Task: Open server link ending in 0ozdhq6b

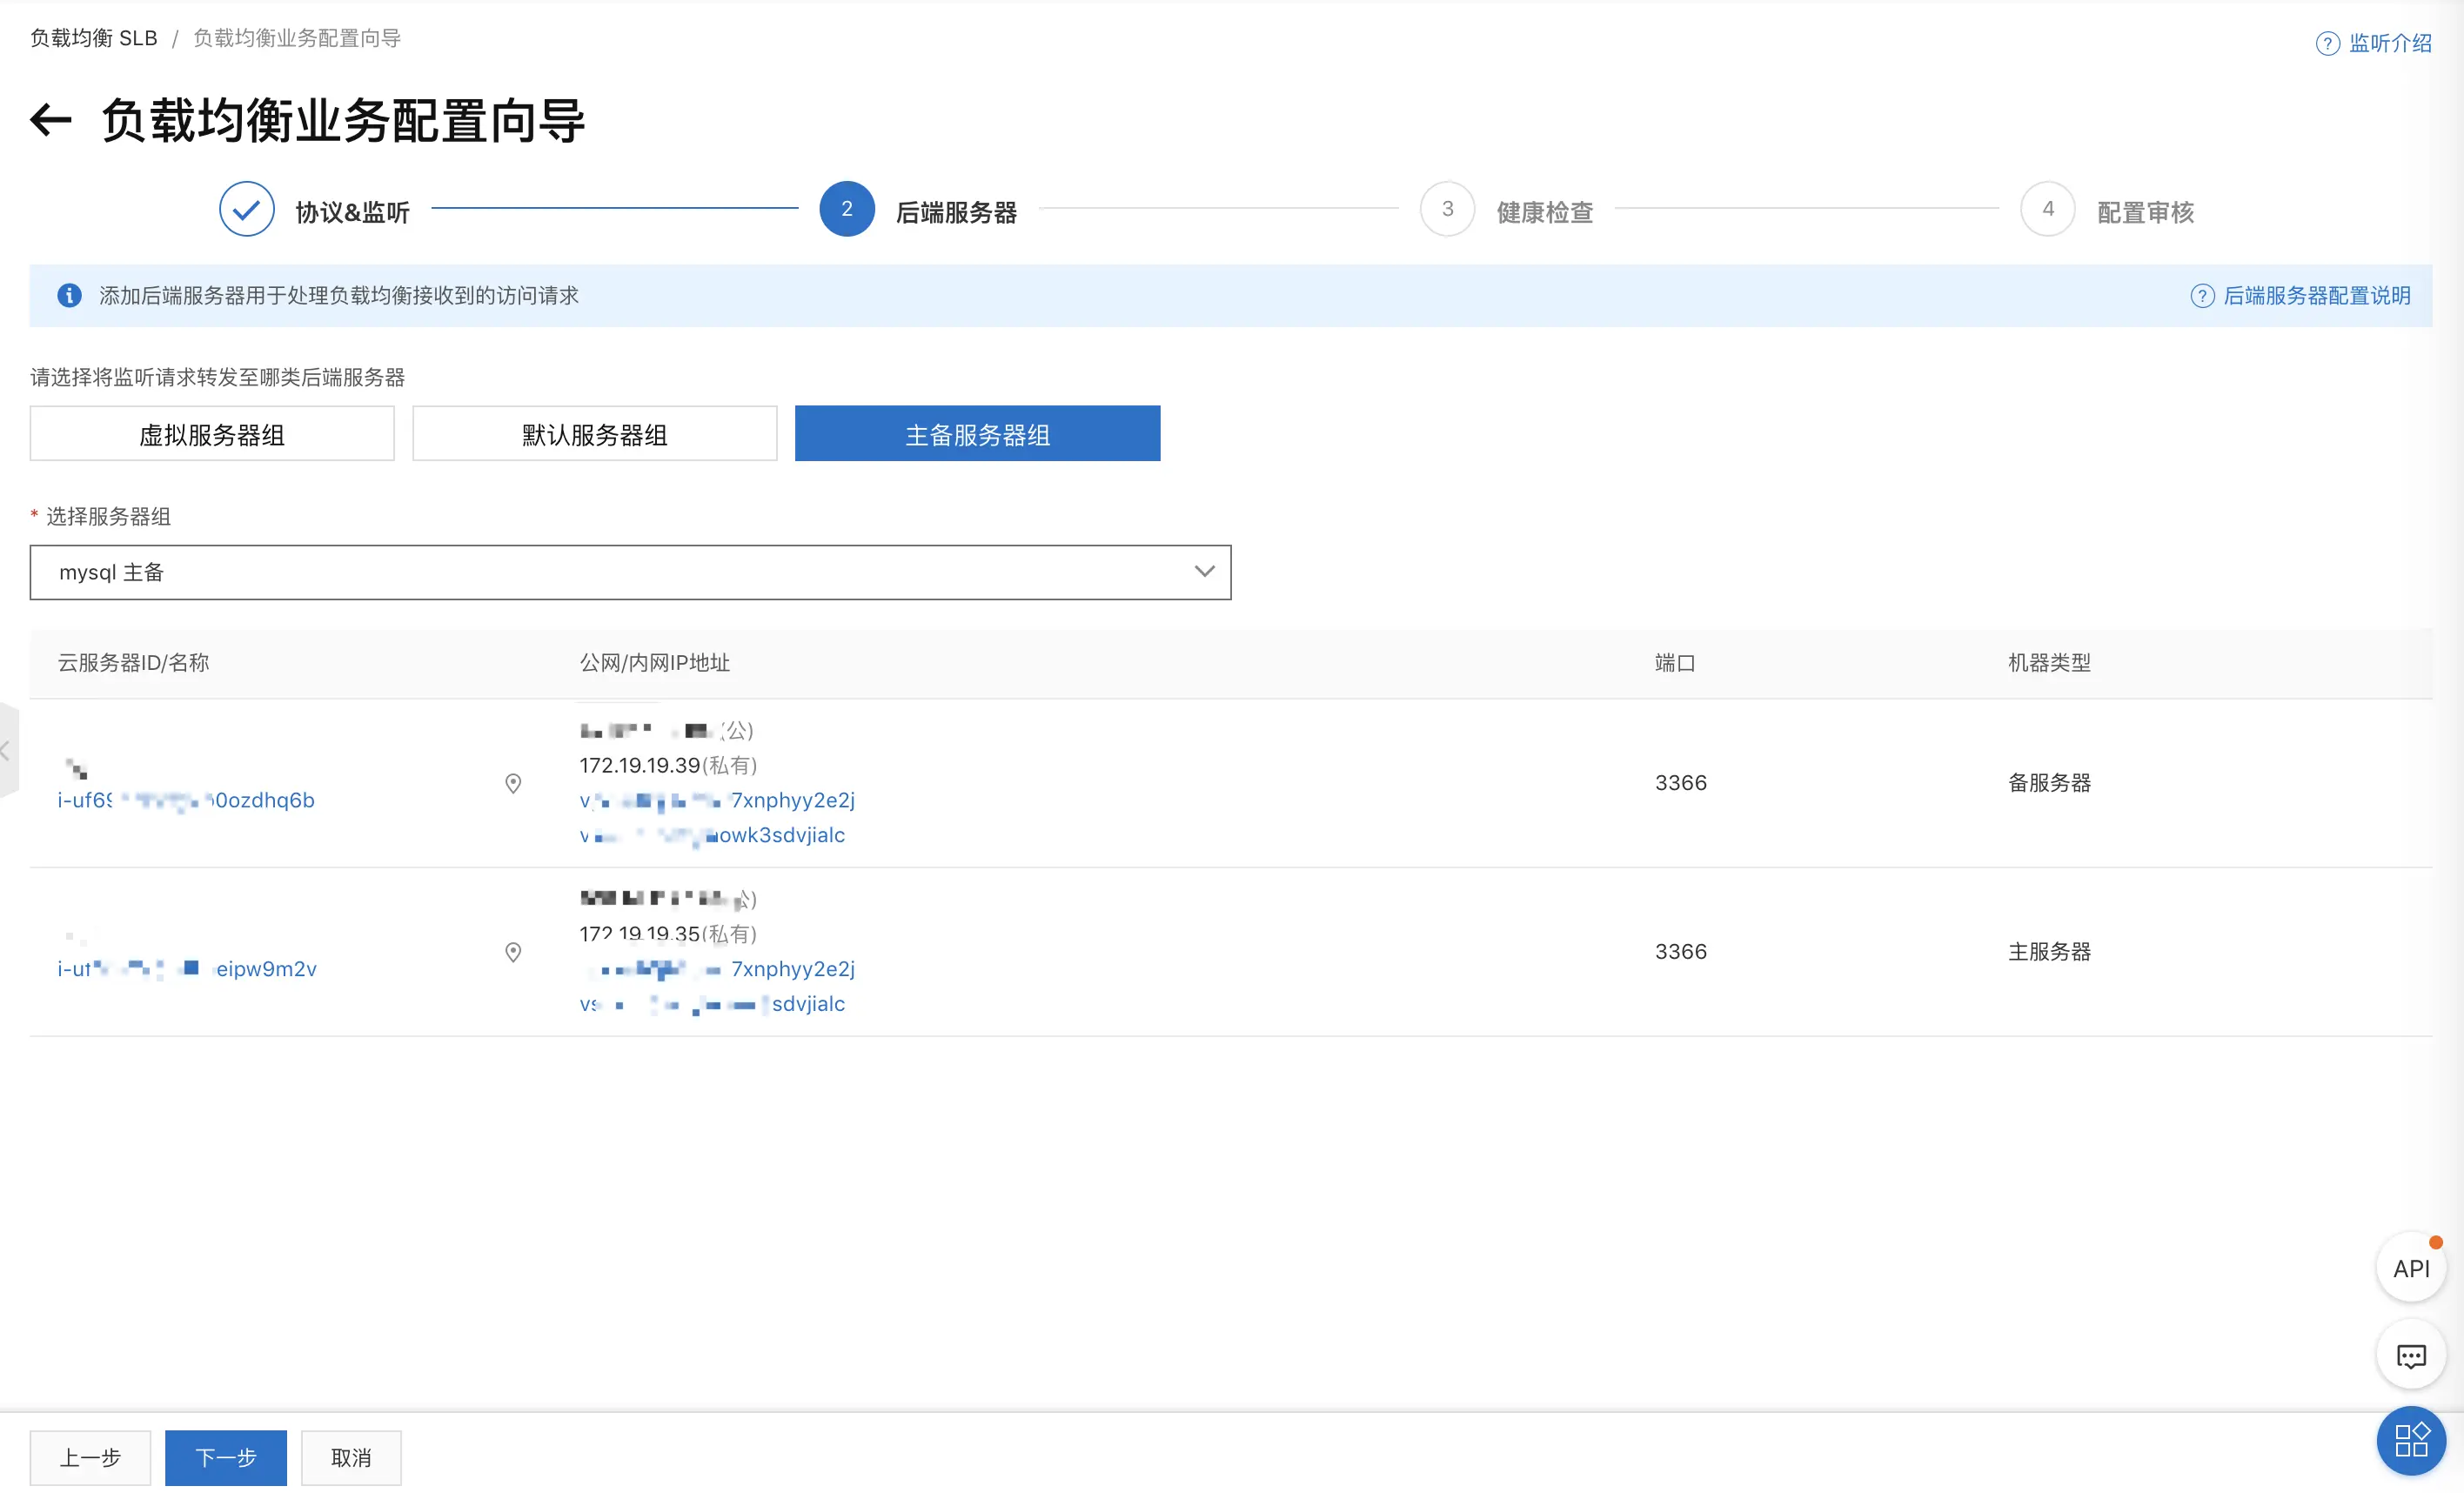Action: (186, 800)
